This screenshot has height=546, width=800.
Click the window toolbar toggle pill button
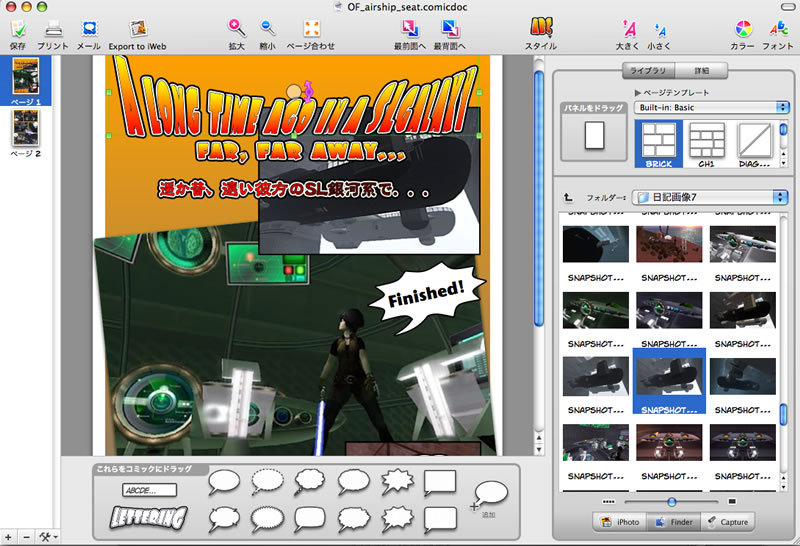point(787,7)
